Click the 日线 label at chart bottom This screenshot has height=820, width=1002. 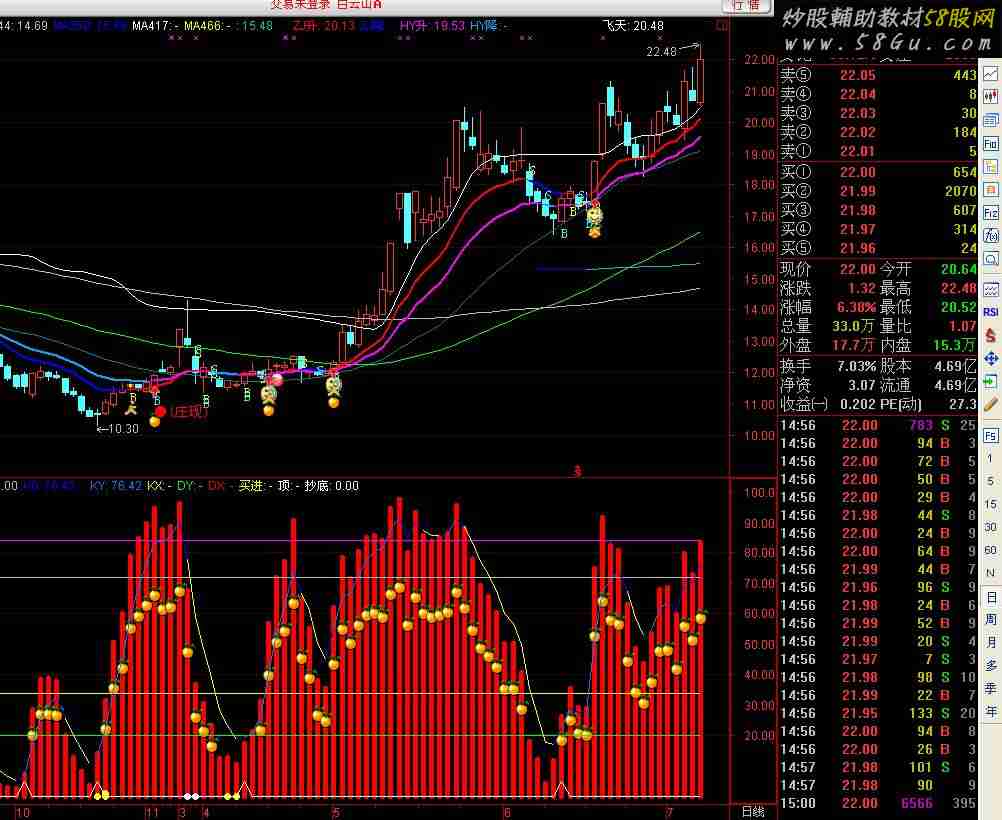point(752,810)
